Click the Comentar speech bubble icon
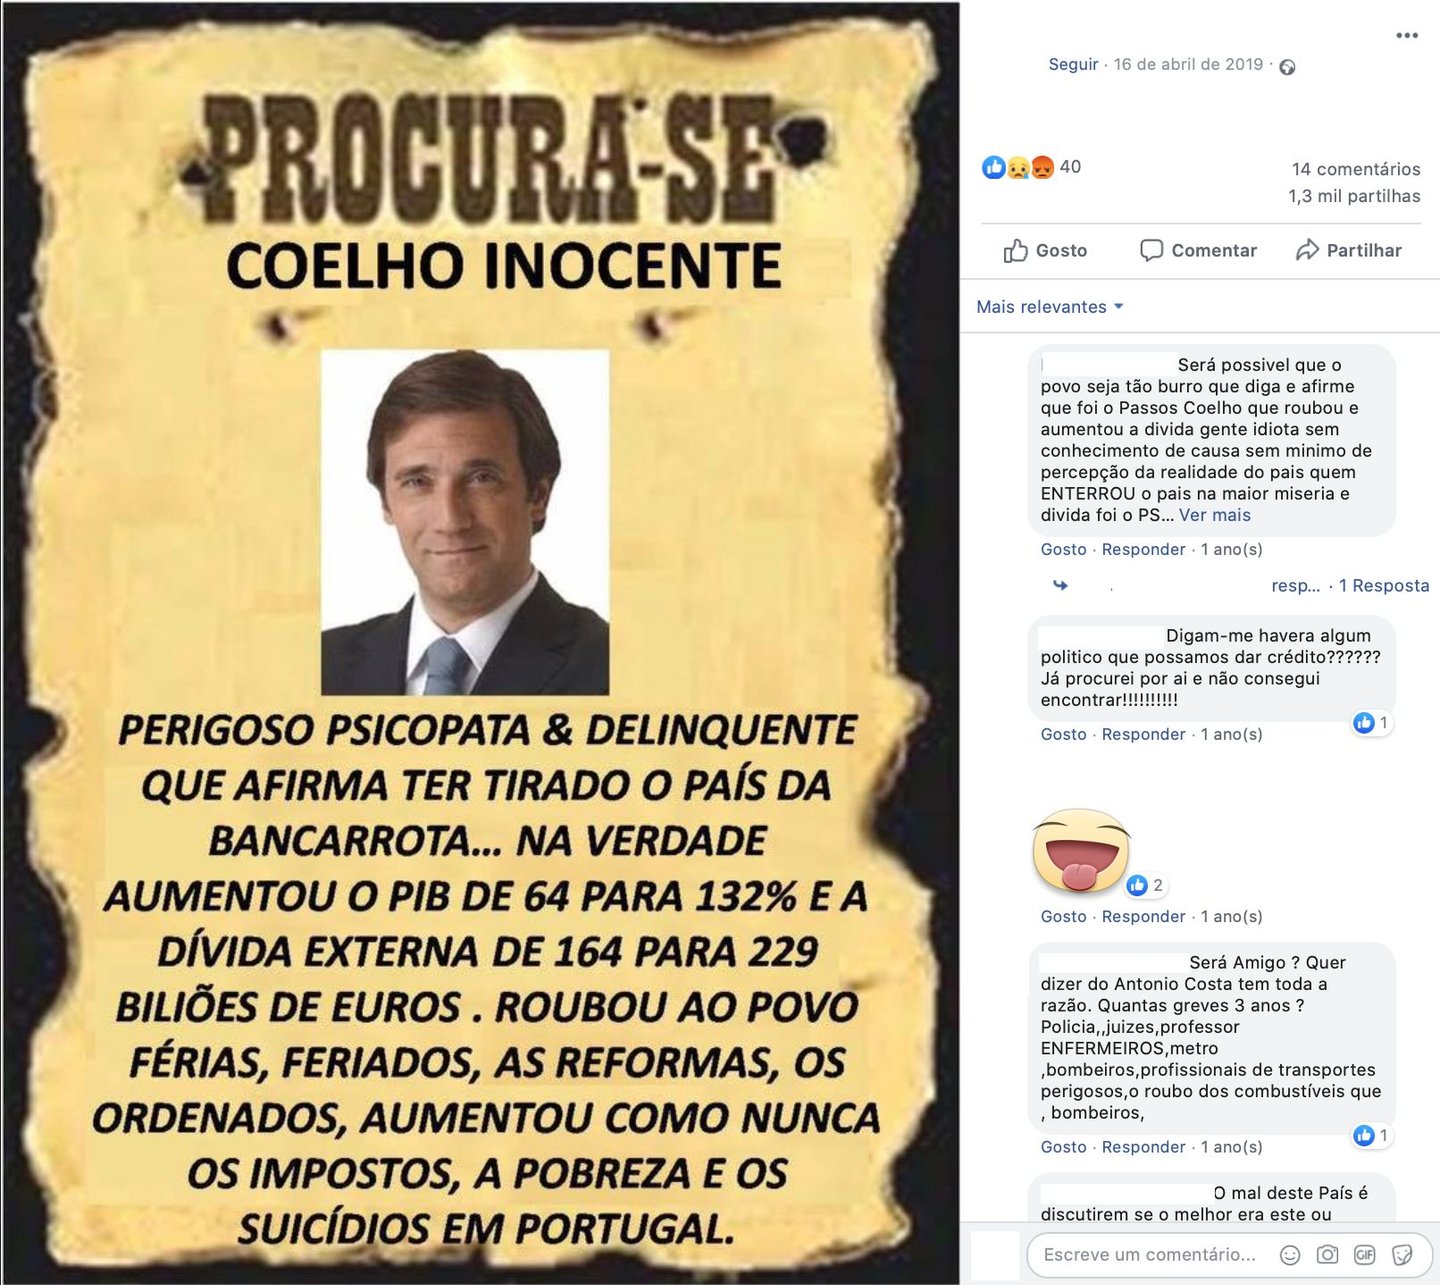1440x1285 pixels. (x=1151, y=250)
